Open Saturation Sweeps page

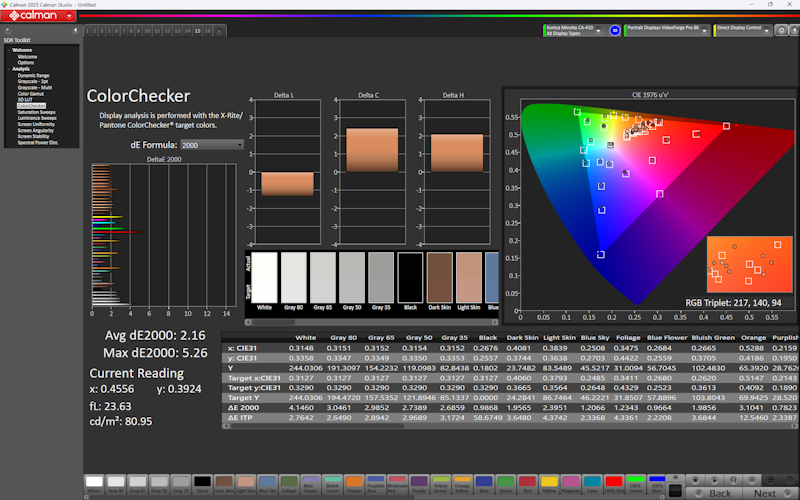[36, 112]
